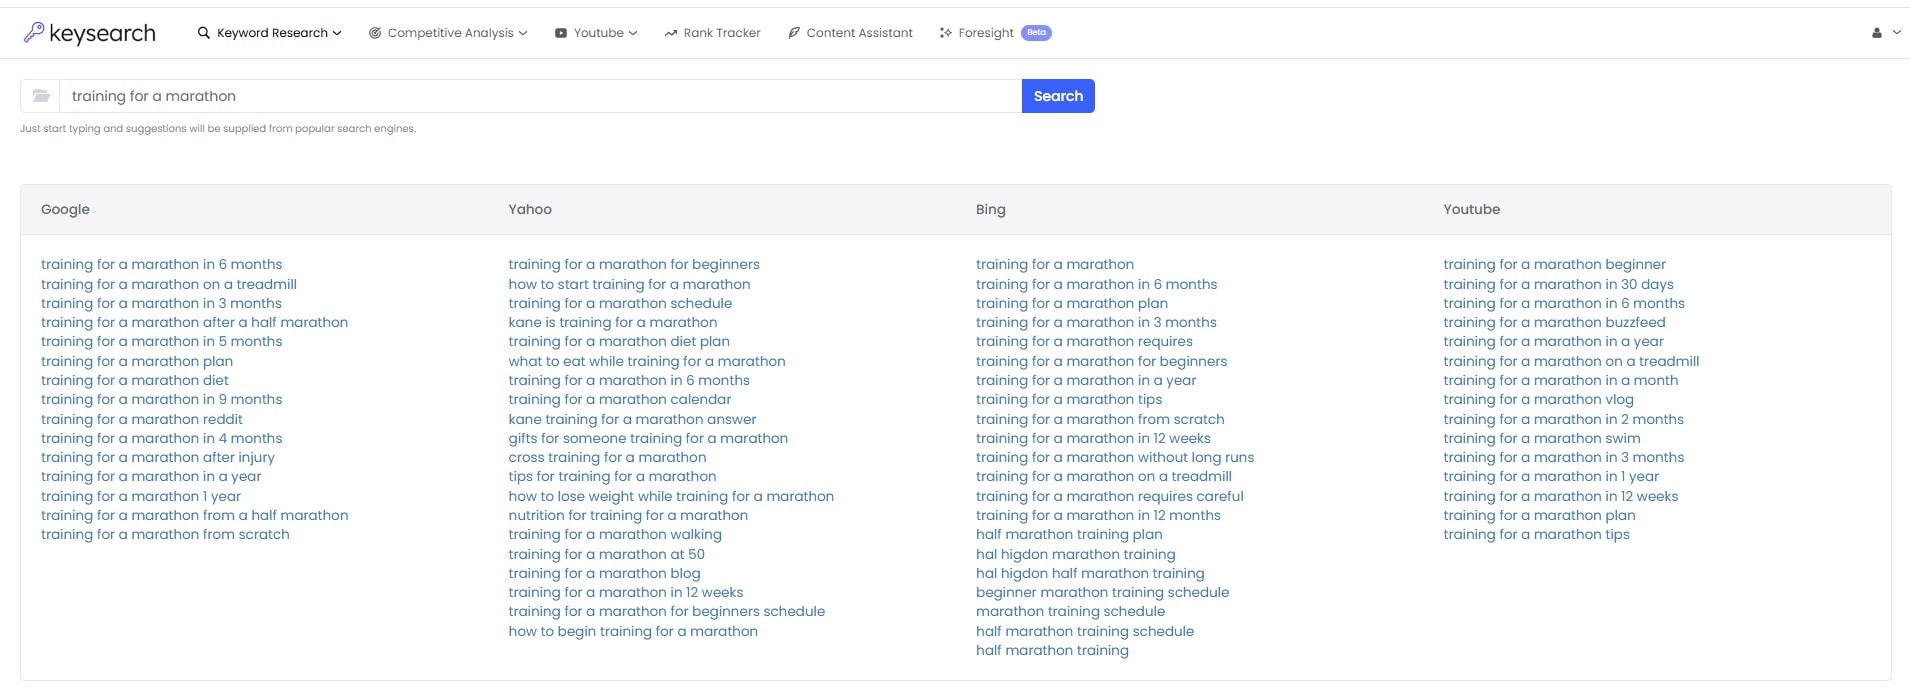Screen dimensions: 1910x698
Task: Open Google suggestion 'training for a marathon diet'
Action: coord(135,380)
